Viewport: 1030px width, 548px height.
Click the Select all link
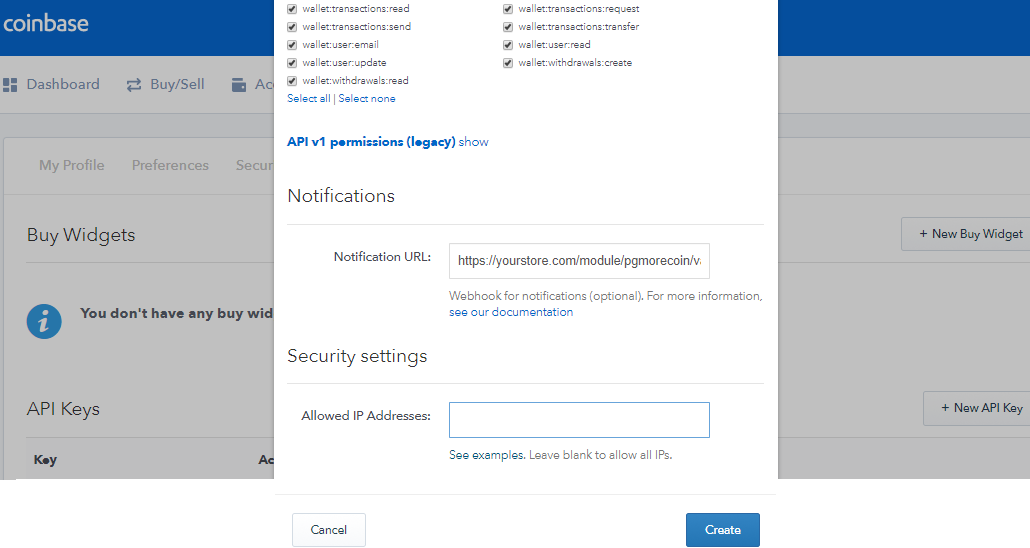point(308,99)
